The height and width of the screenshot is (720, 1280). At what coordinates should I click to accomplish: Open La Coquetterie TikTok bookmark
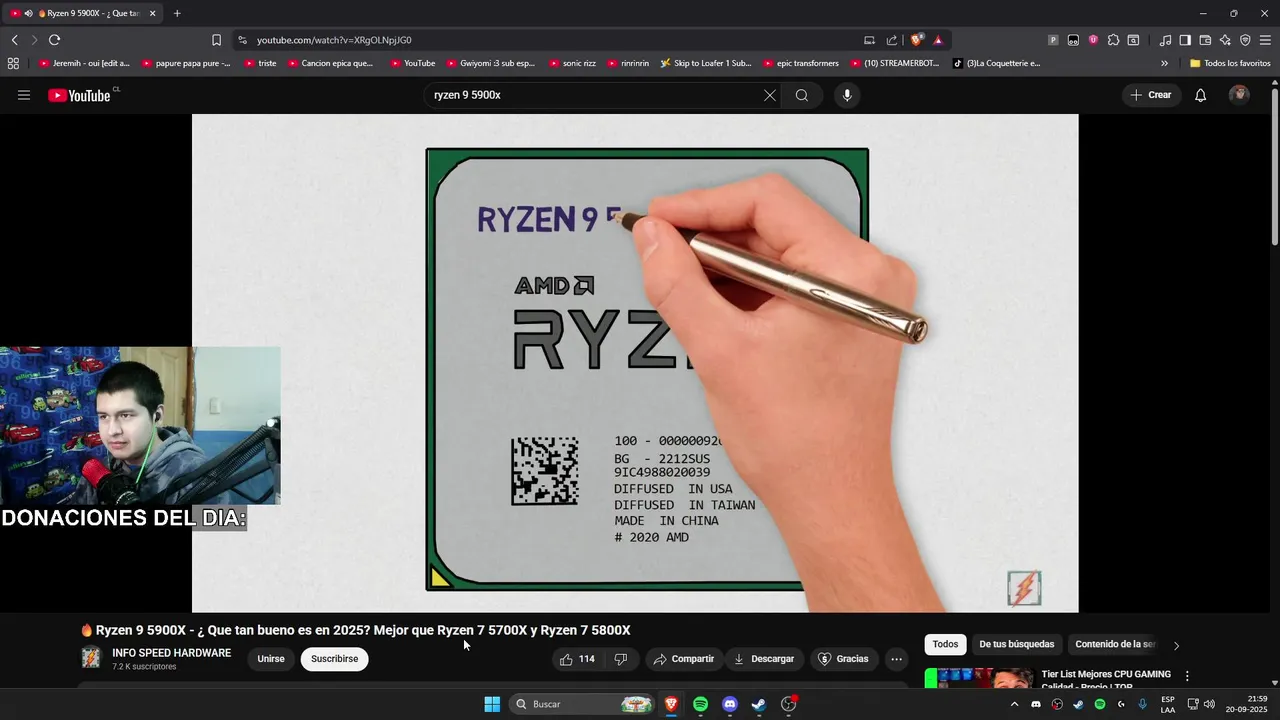pos(996,63)
